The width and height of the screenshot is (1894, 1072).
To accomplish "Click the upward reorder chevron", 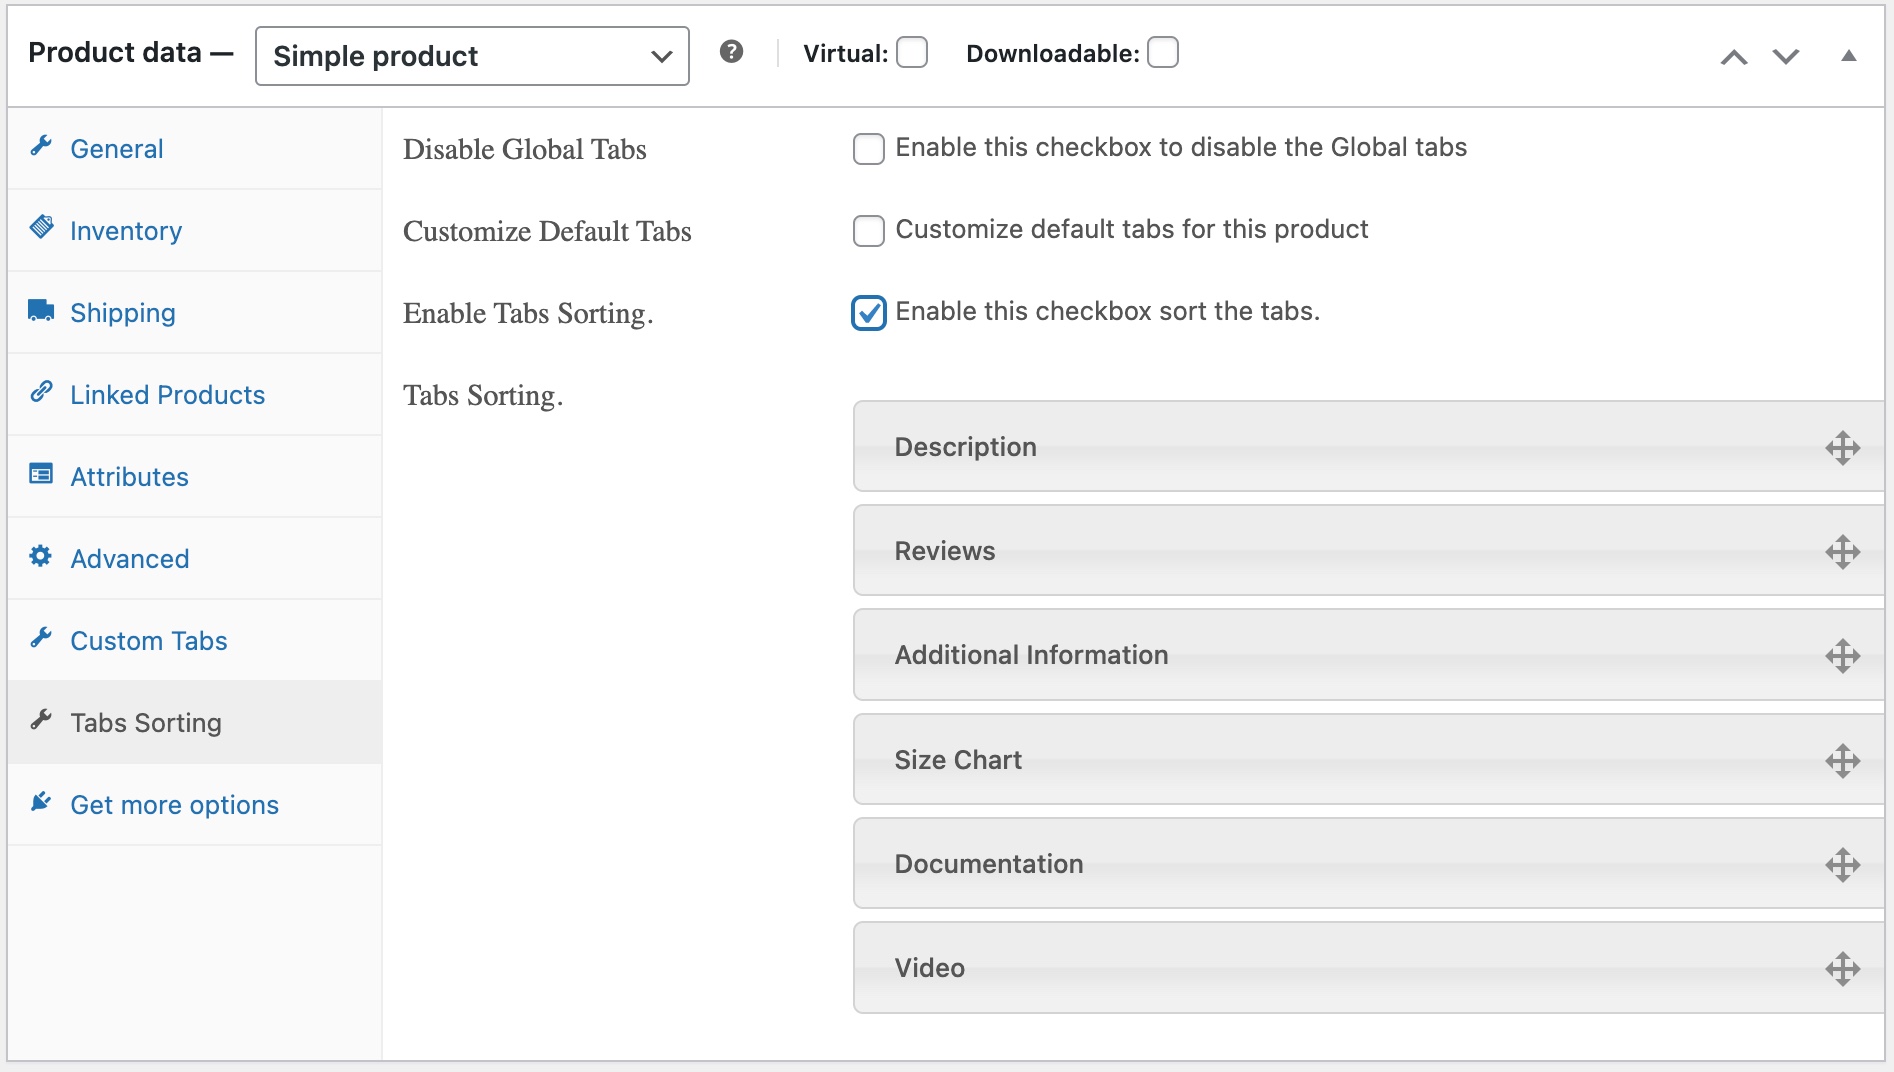I will 1734,57.
